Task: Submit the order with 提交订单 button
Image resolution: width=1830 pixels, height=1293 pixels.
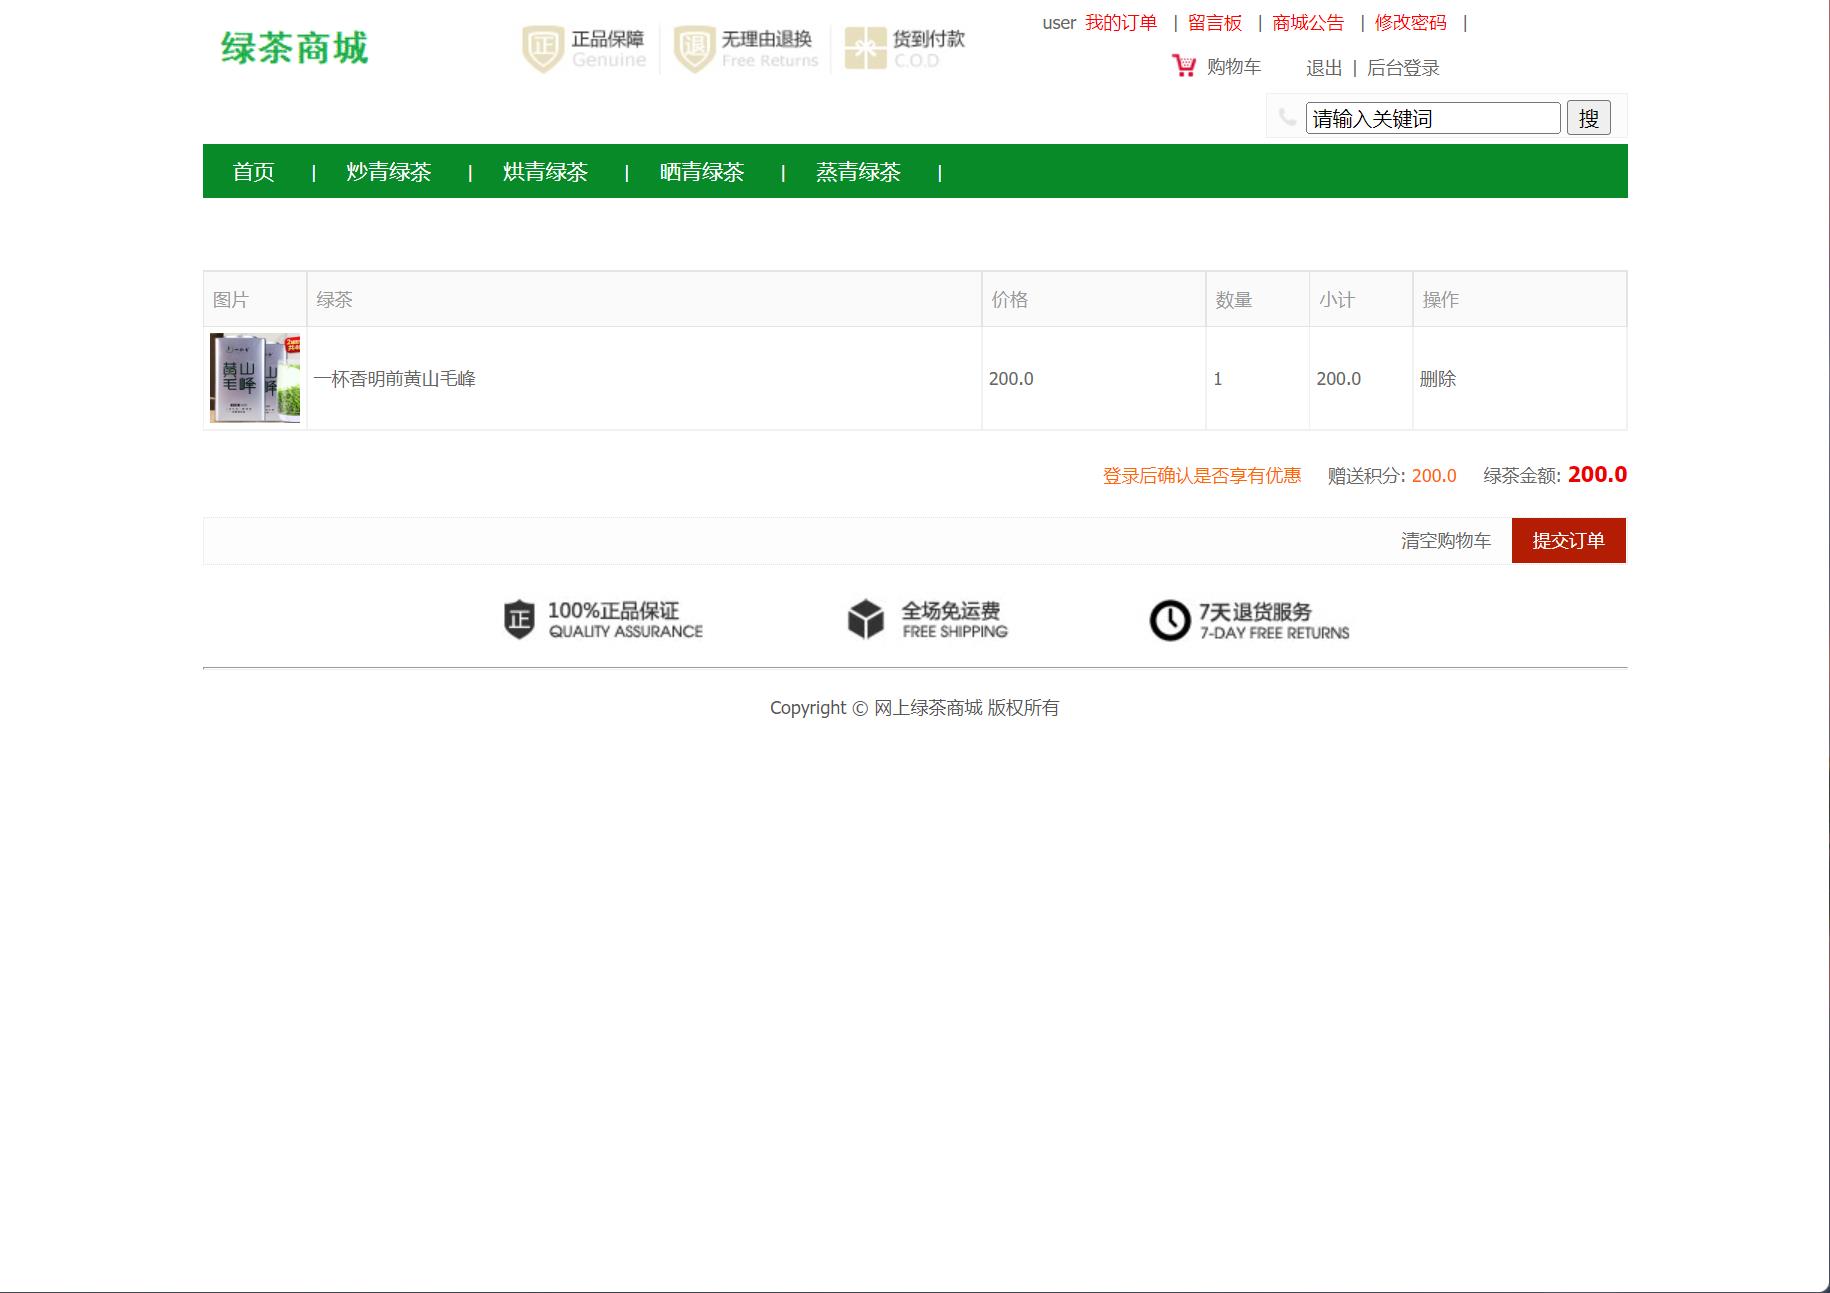Action: point(1567,540)
